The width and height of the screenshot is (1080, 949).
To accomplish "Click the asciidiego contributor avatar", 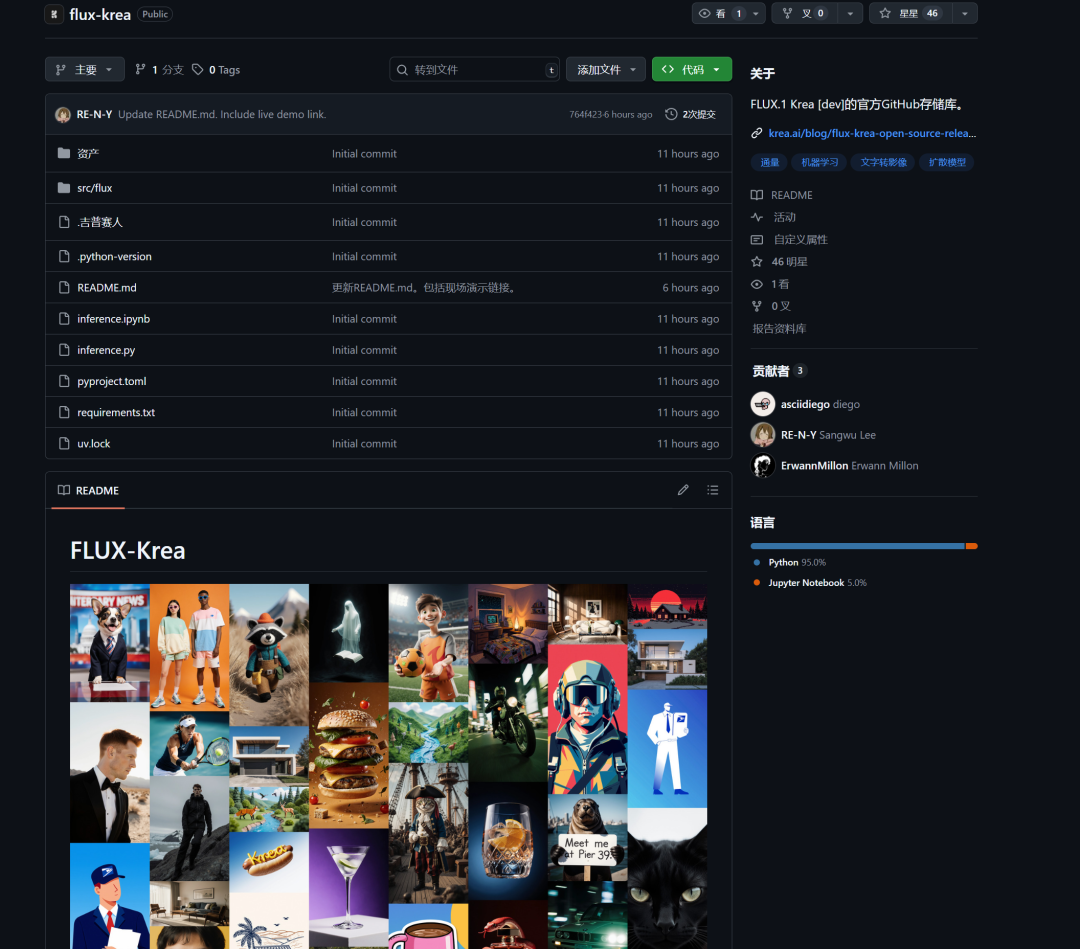I will (x=762, y=404).
